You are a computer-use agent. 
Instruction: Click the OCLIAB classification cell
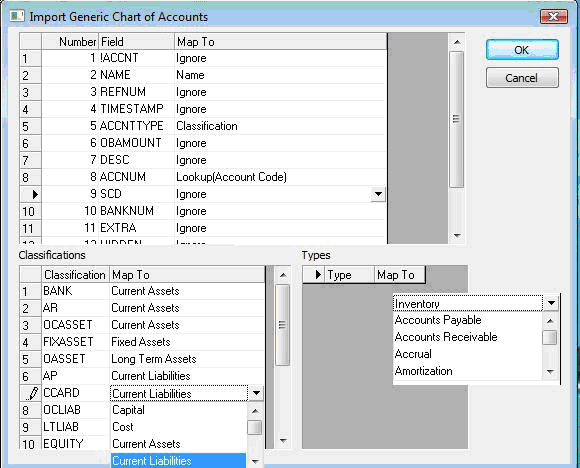tap(75, 410)
